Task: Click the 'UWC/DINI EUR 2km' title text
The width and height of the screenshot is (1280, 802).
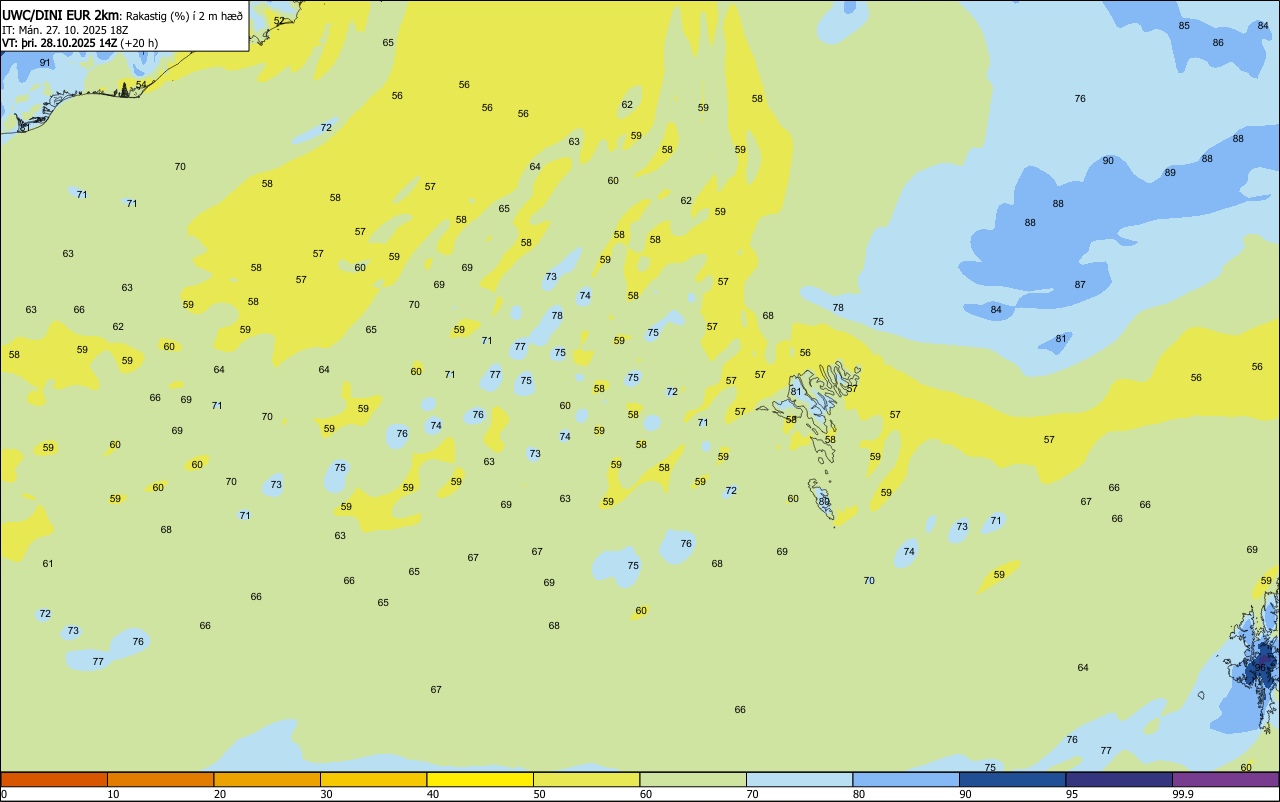Action: point(60,15)
